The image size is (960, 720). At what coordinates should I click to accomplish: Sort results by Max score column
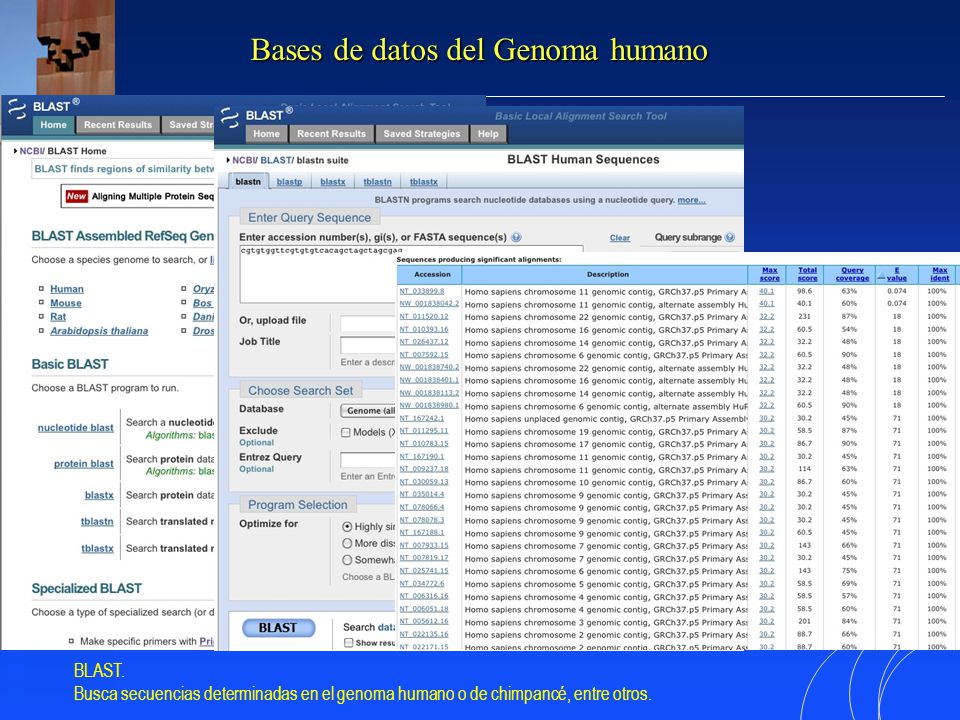click(770, 274)
